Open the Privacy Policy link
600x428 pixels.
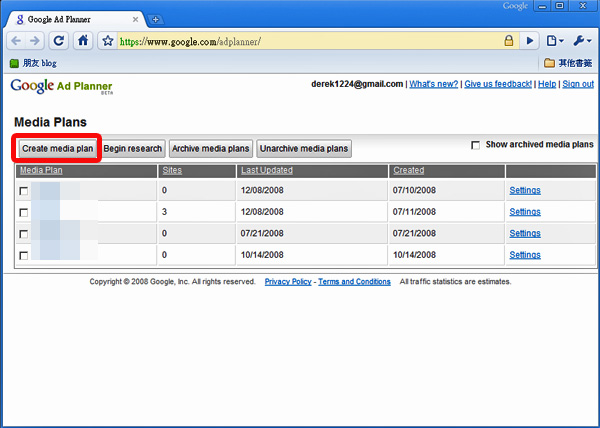(288, 282)
